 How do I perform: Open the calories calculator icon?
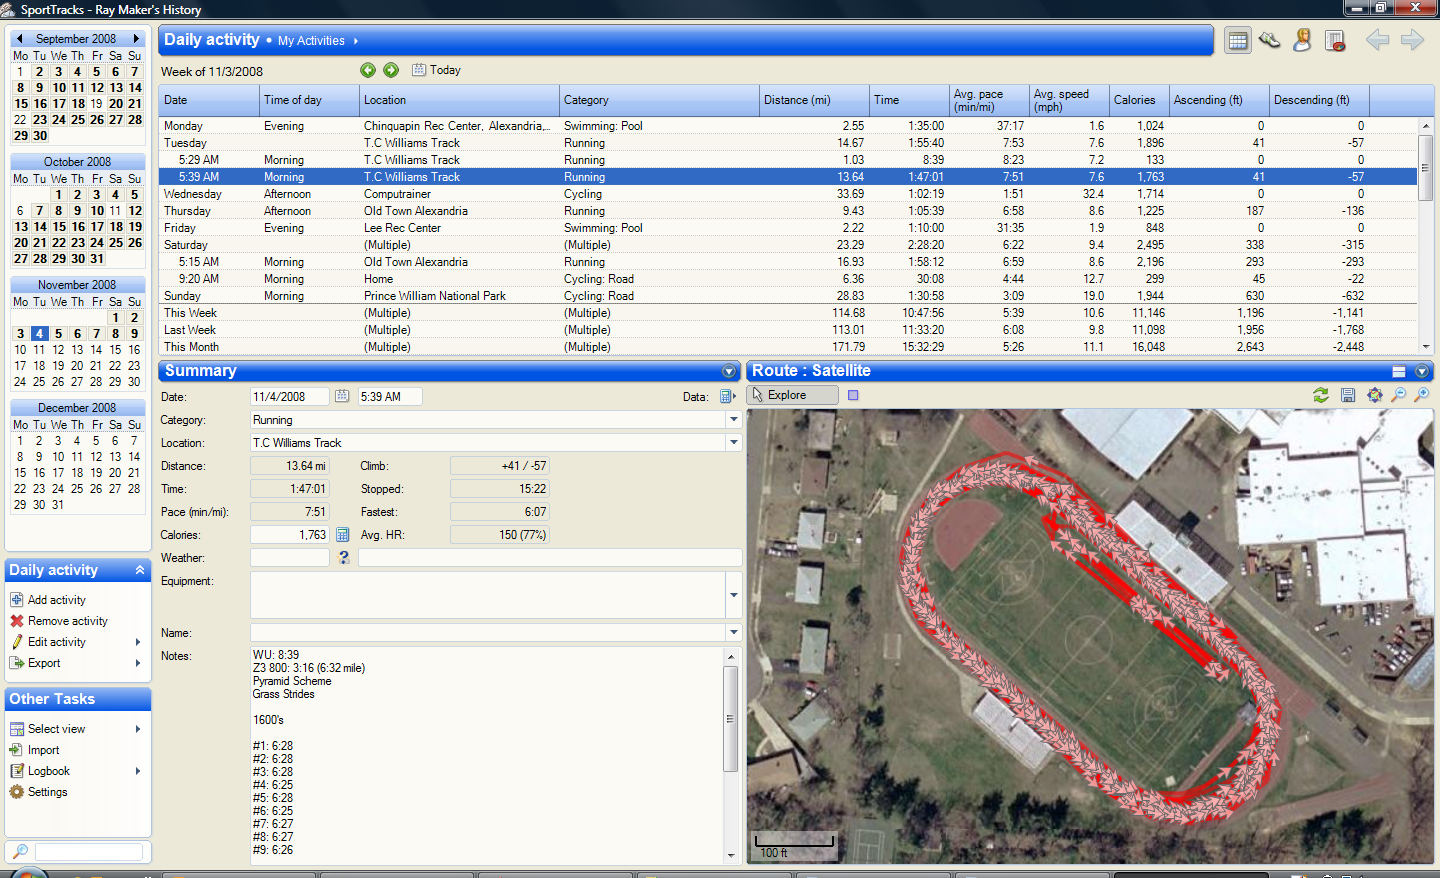(343, 535)
